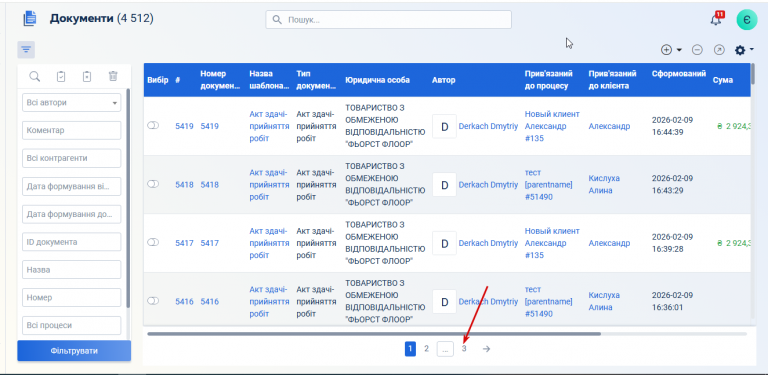The width and height of the screenshot is (768, 375).
Task: Open 'Всі процеси' selector
Action: coord(72,326)
